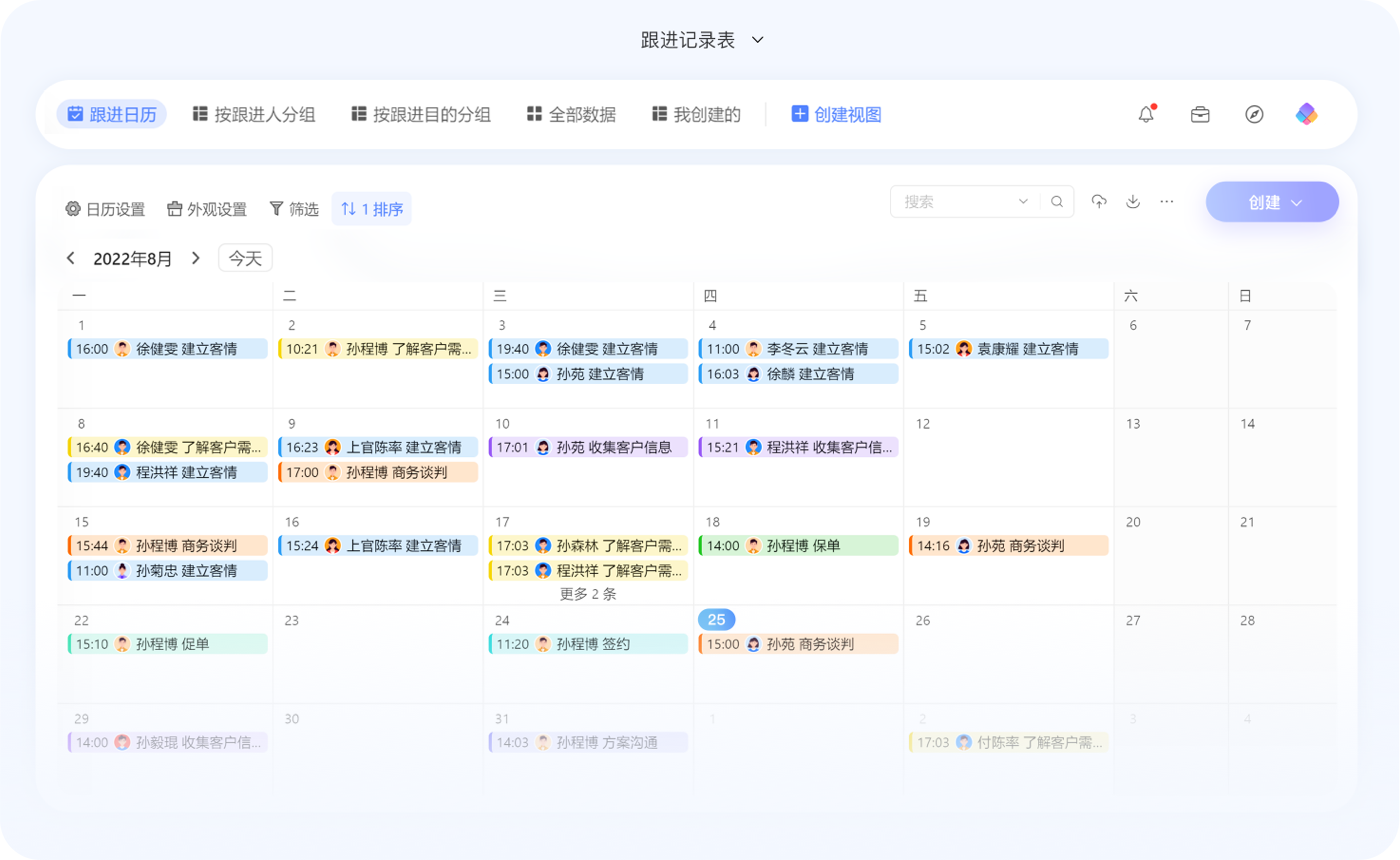
Task: Switch to 全部数据 view tab
Action: pos(571,114)
